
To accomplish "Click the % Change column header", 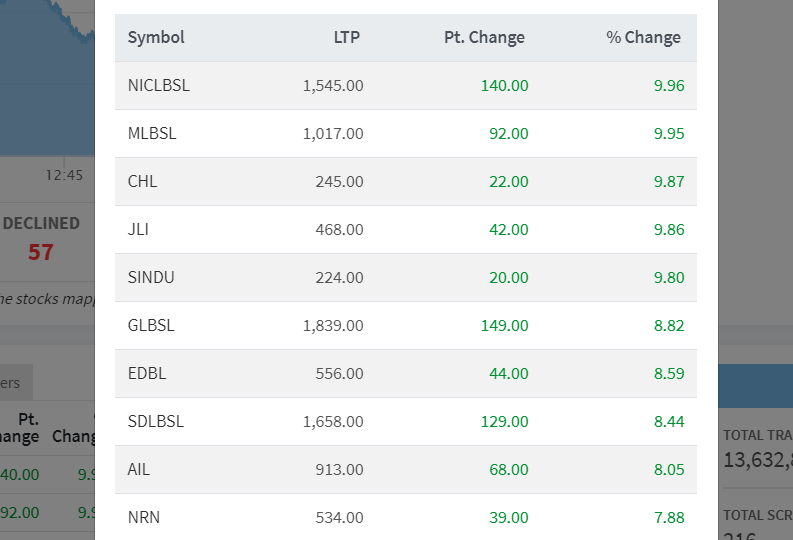I will (643, 37).
